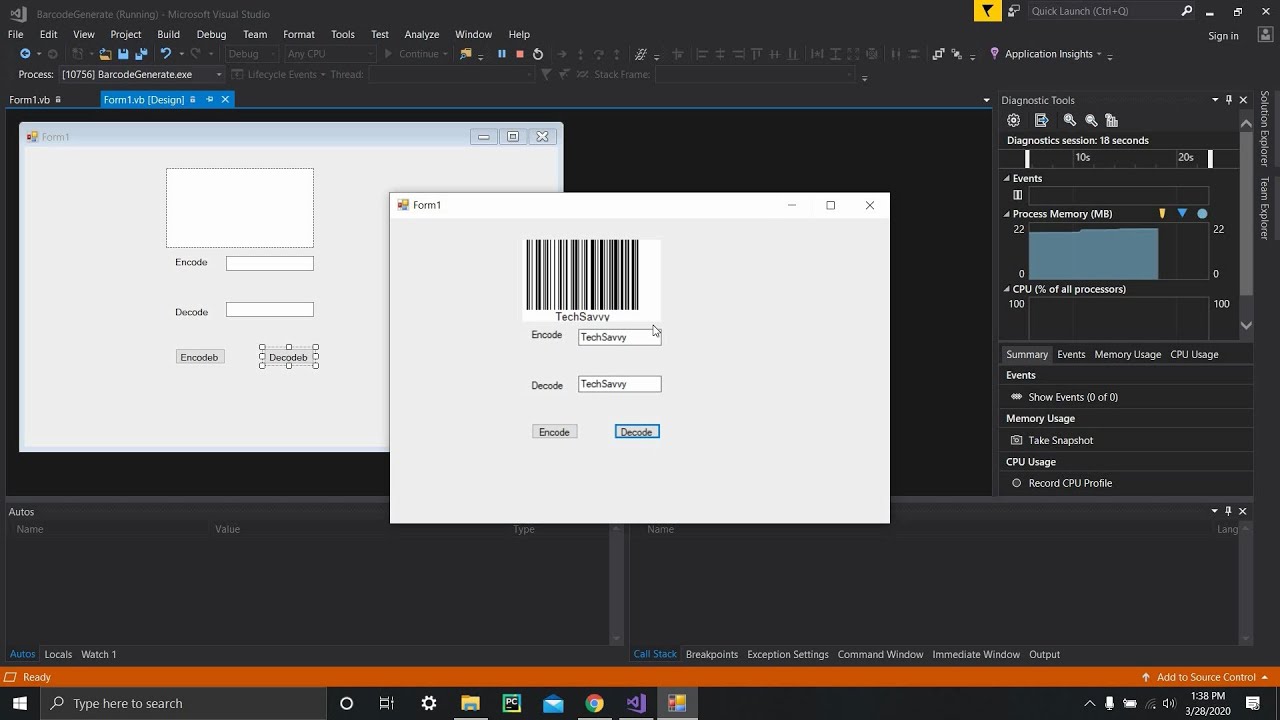Toggle the yellow GC marker in Process Memory
Image resolution: width=1280 pixels, height=720 pixels.
[x=1162, y=214]
